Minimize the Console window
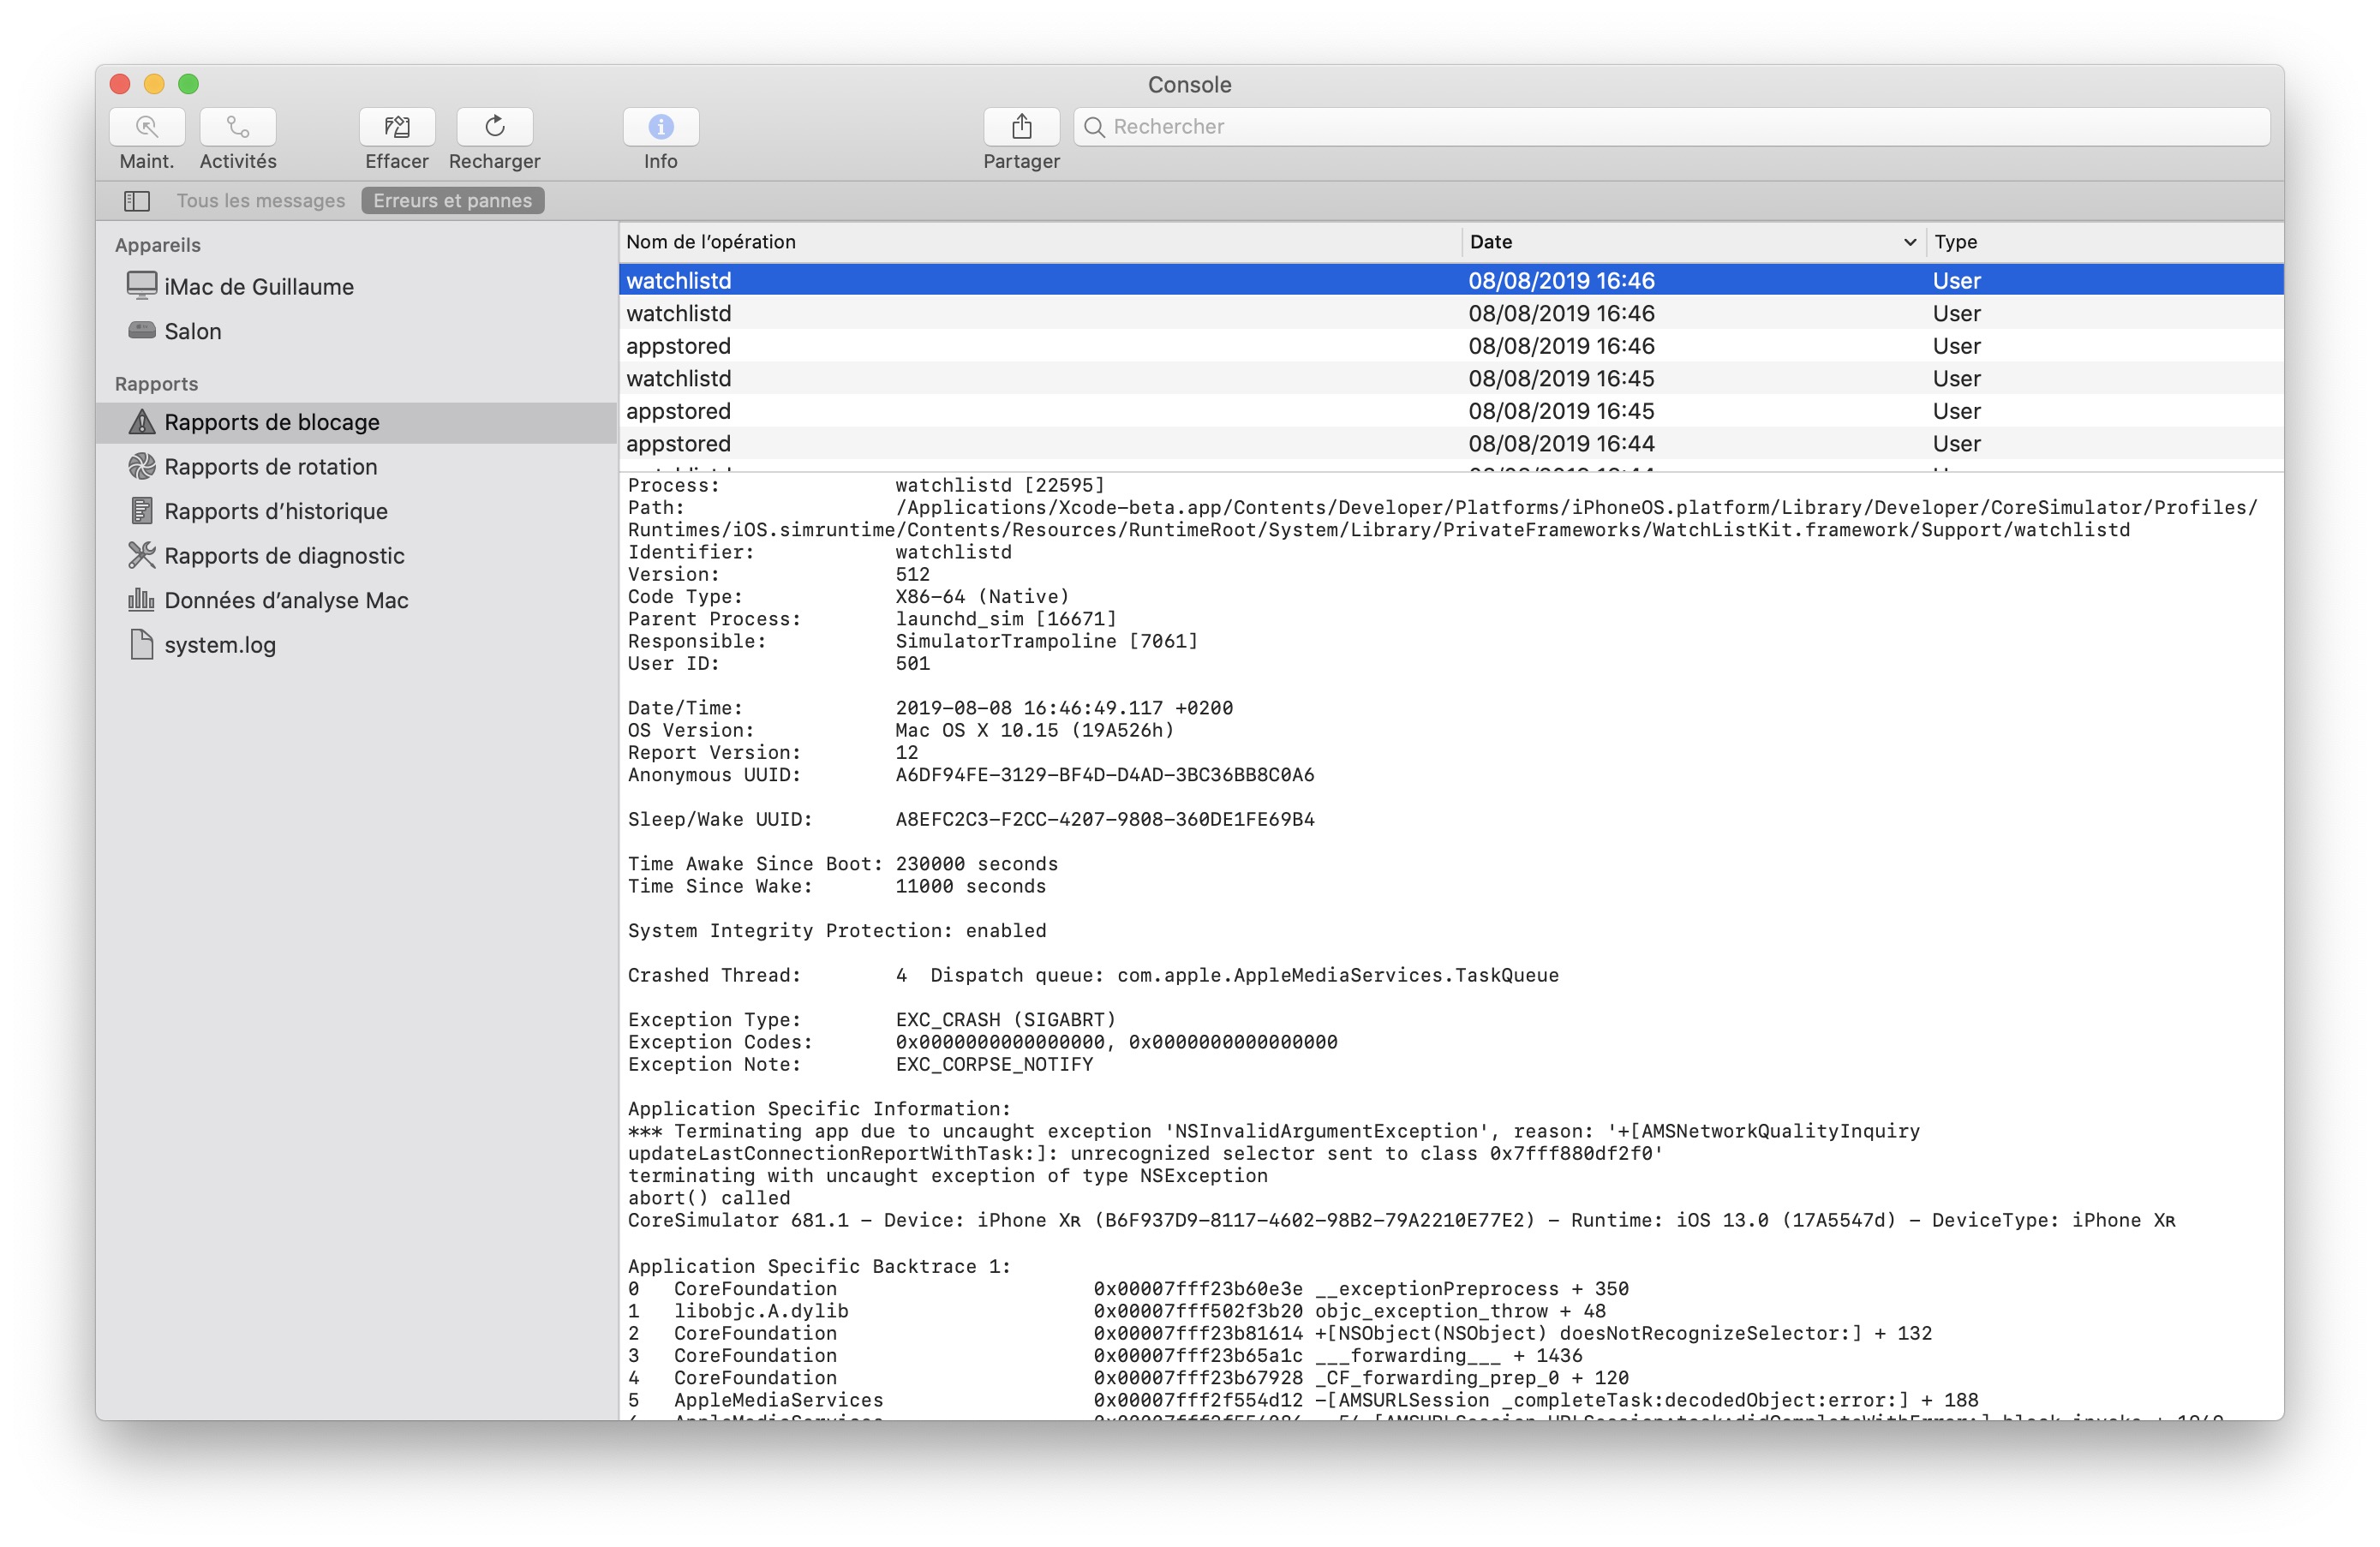Screen dimensions: 2380x1547 pyautogui.click(x=154, y=84)
